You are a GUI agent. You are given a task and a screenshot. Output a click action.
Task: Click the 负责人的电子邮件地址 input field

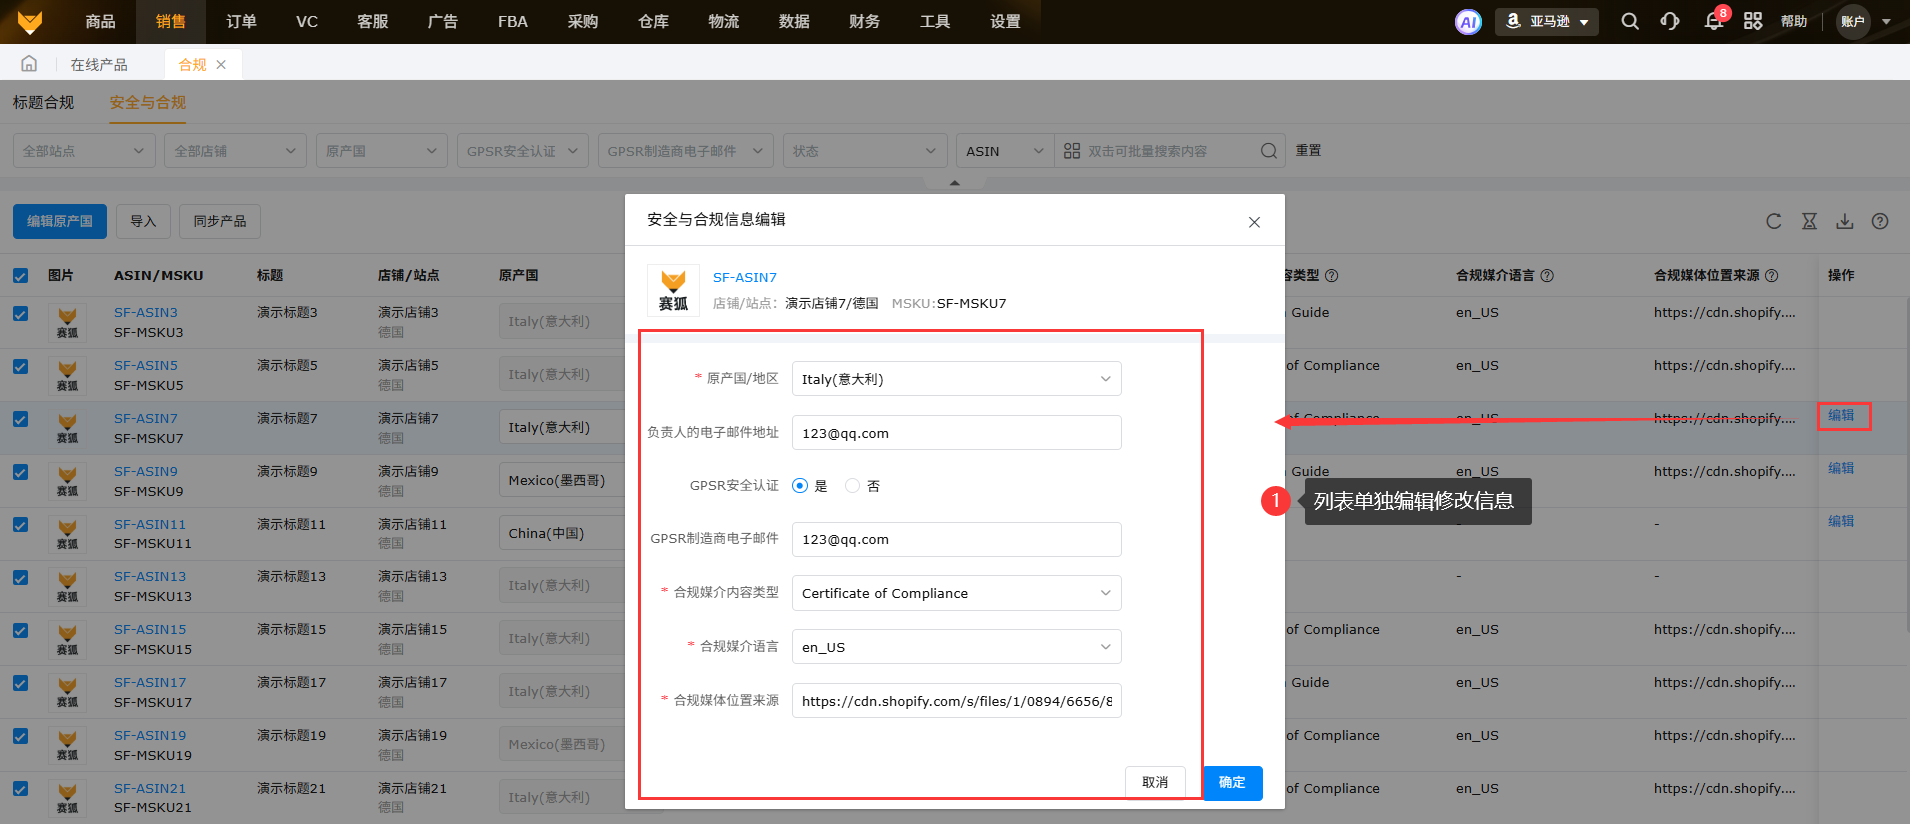point(956,433)
